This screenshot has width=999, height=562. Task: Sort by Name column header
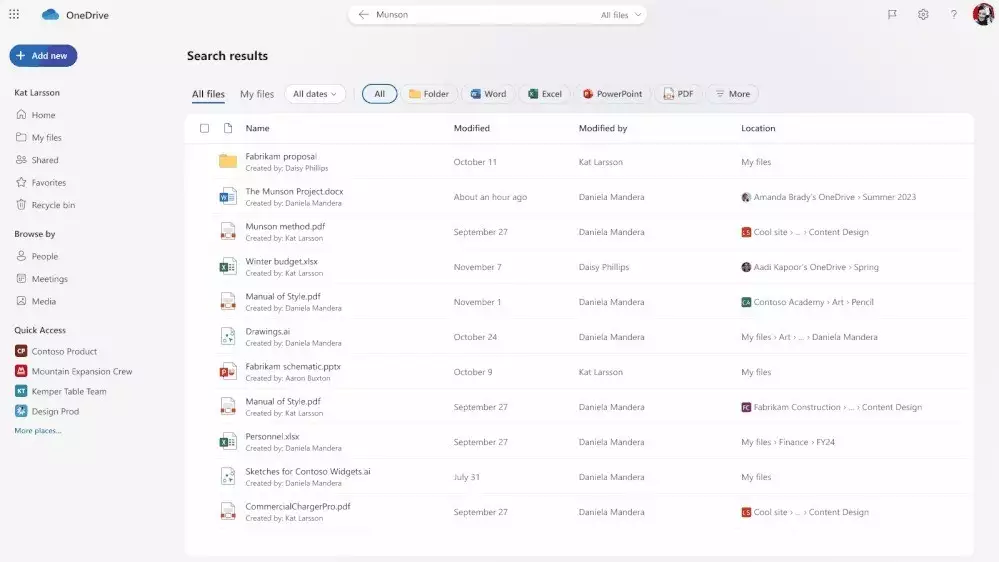click(257, 128)
